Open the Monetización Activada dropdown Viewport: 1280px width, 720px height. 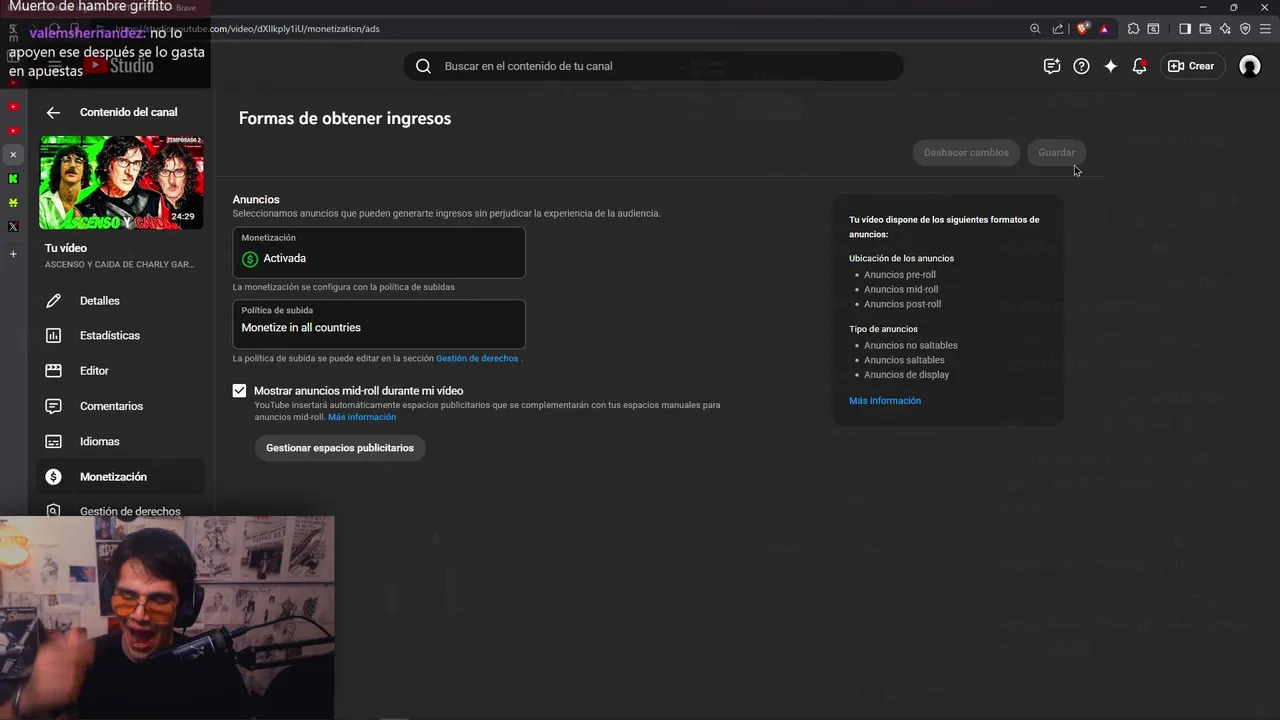[379, 253]
